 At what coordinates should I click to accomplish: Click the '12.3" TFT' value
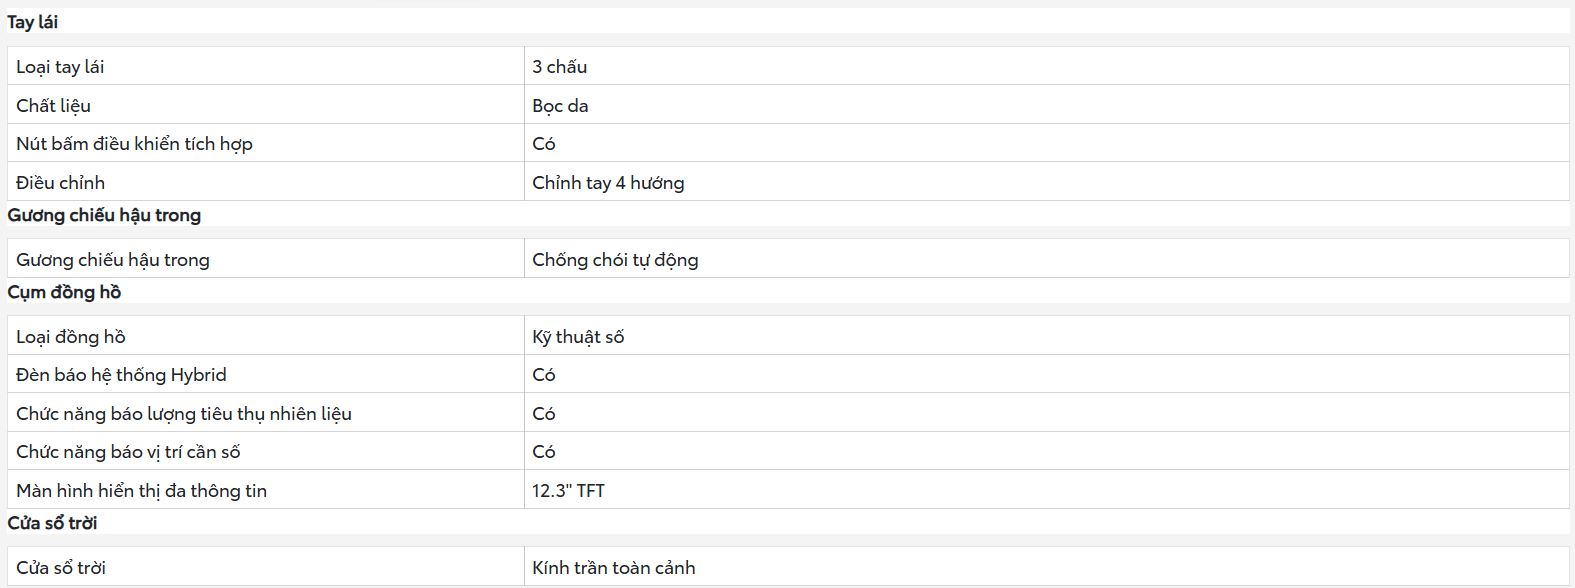(568, 491)
